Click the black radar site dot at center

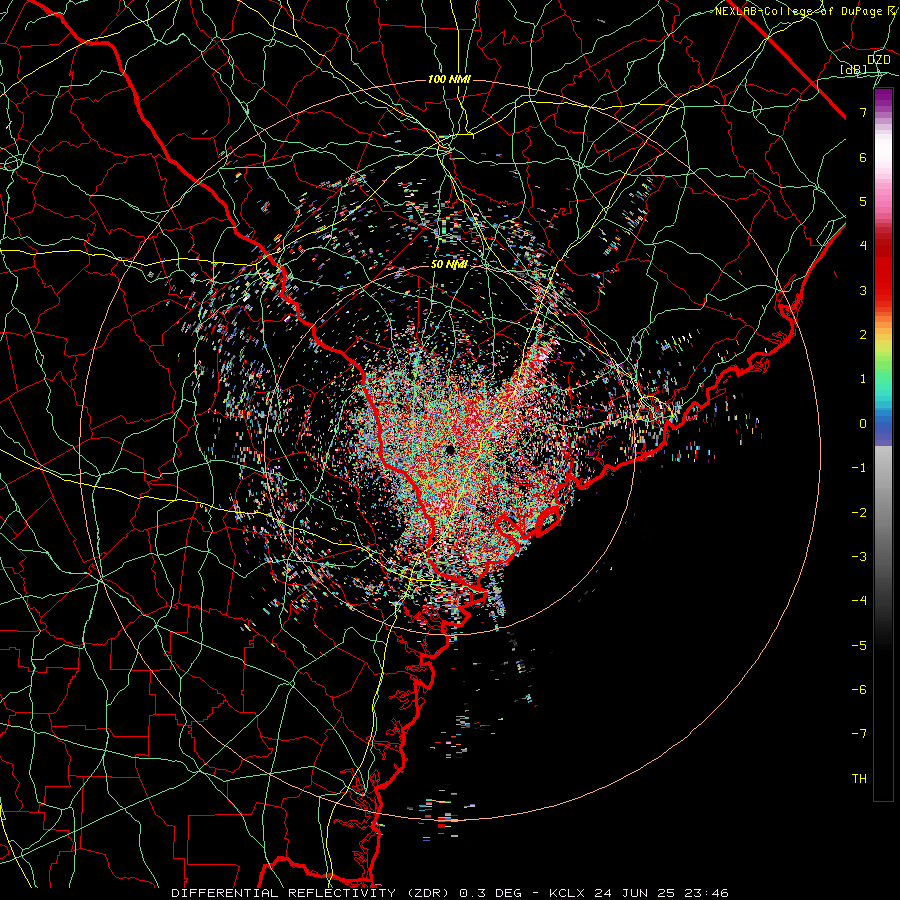coord(450,449)
